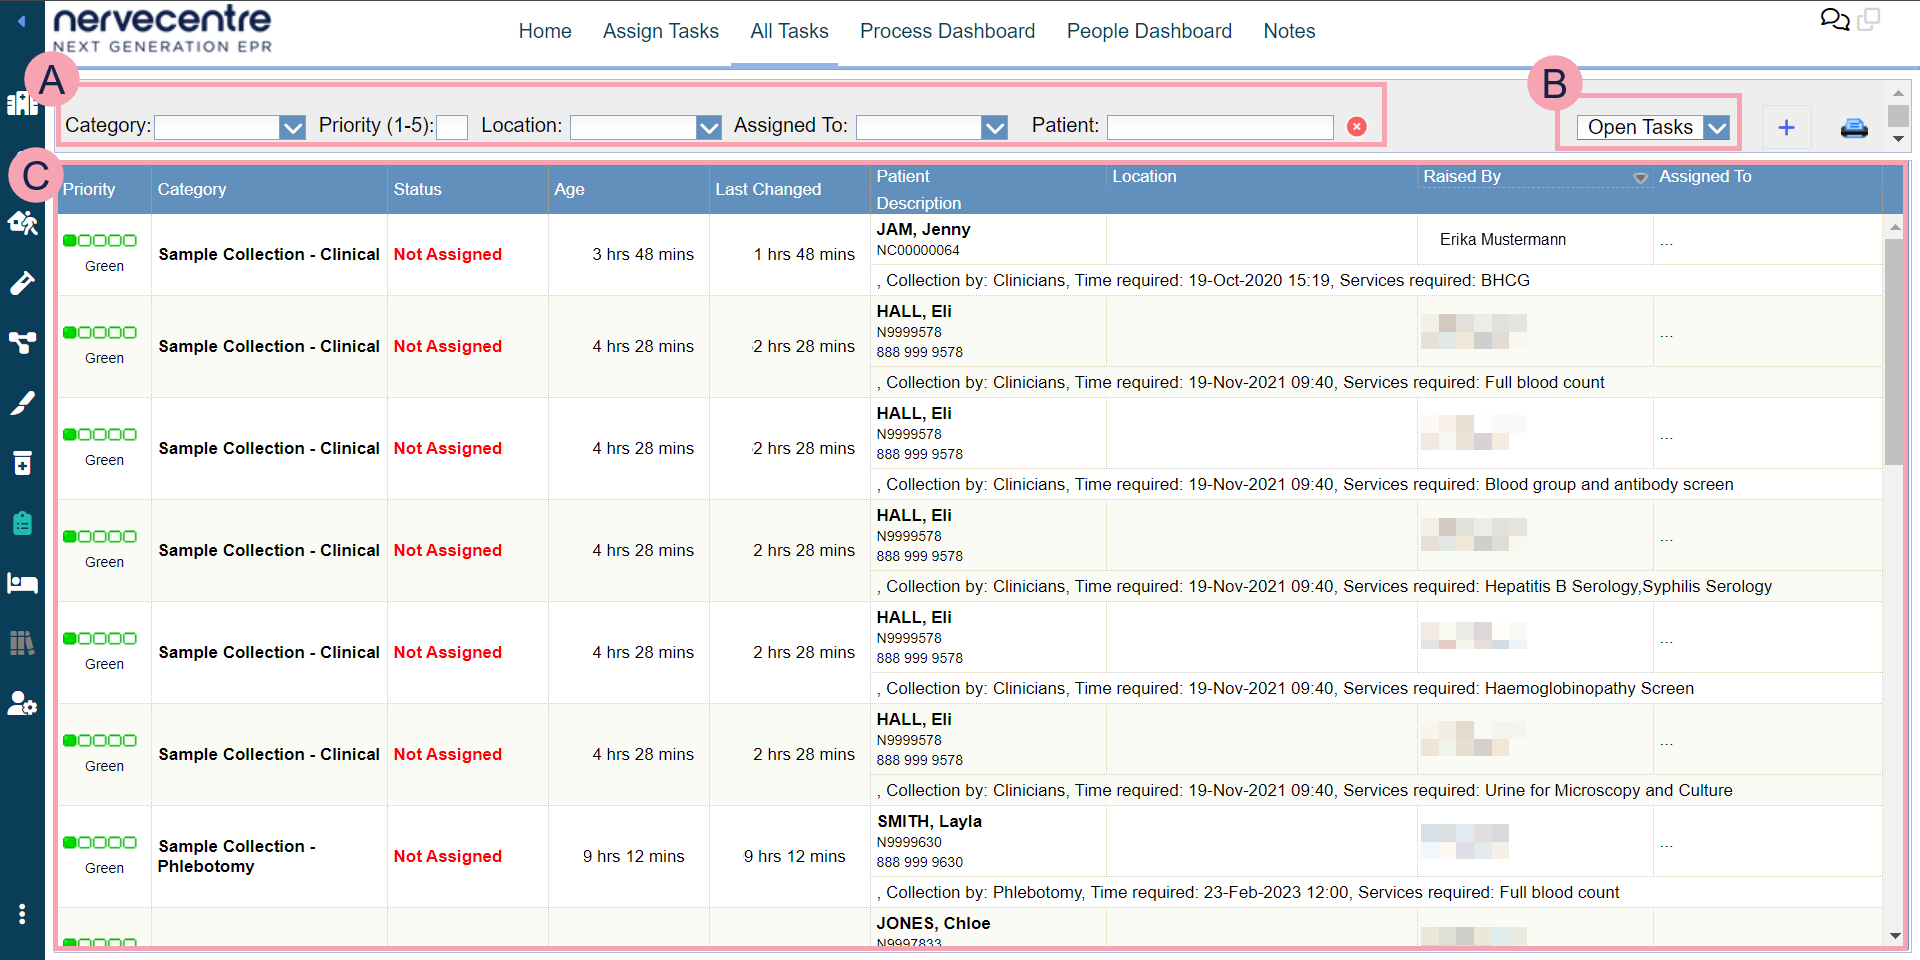Click the Patient filter input field
Screen dimensions: 1920x960
click(x=1219, y=127)
